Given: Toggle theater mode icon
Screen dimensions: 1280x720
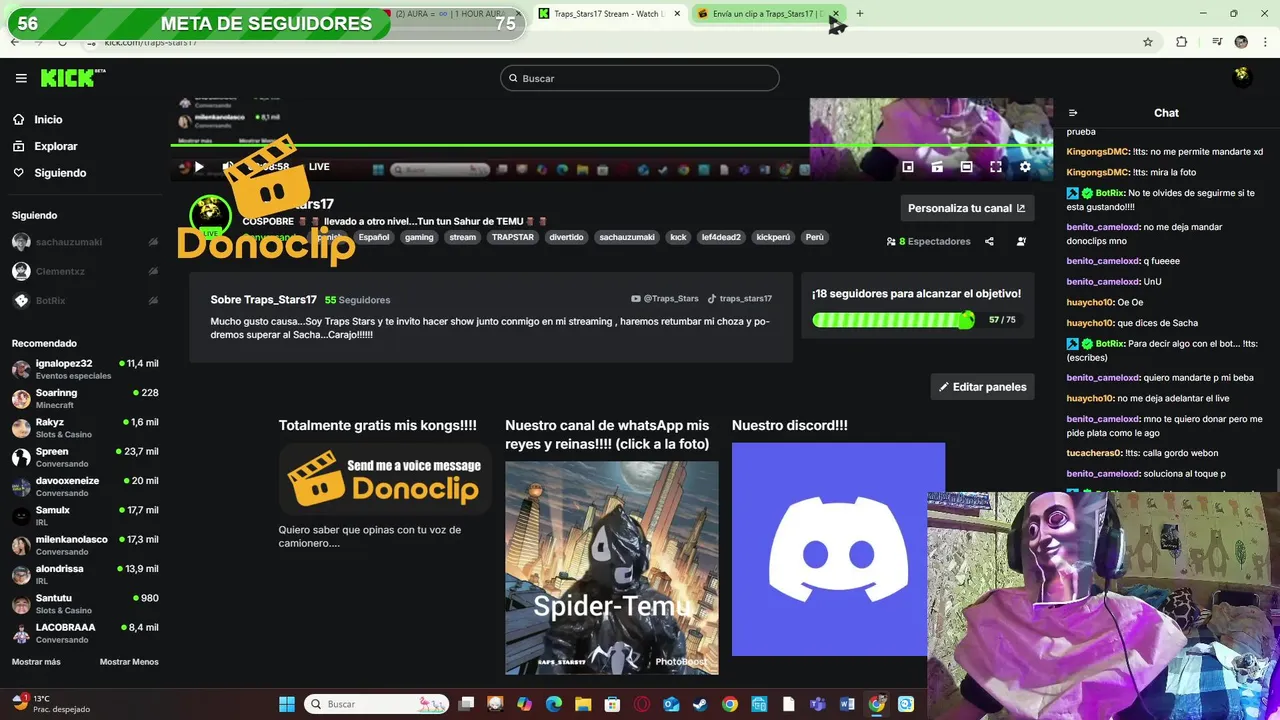Looking at the screenshot, I should pos(966,167).
